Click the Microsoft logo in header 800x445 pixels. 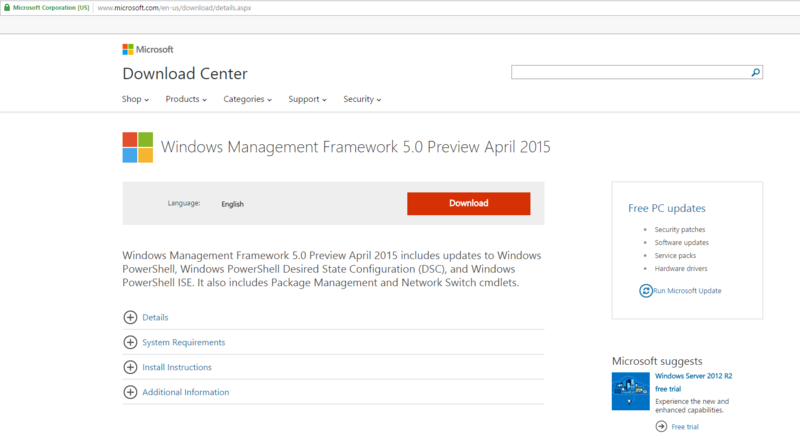coord(148,50)
